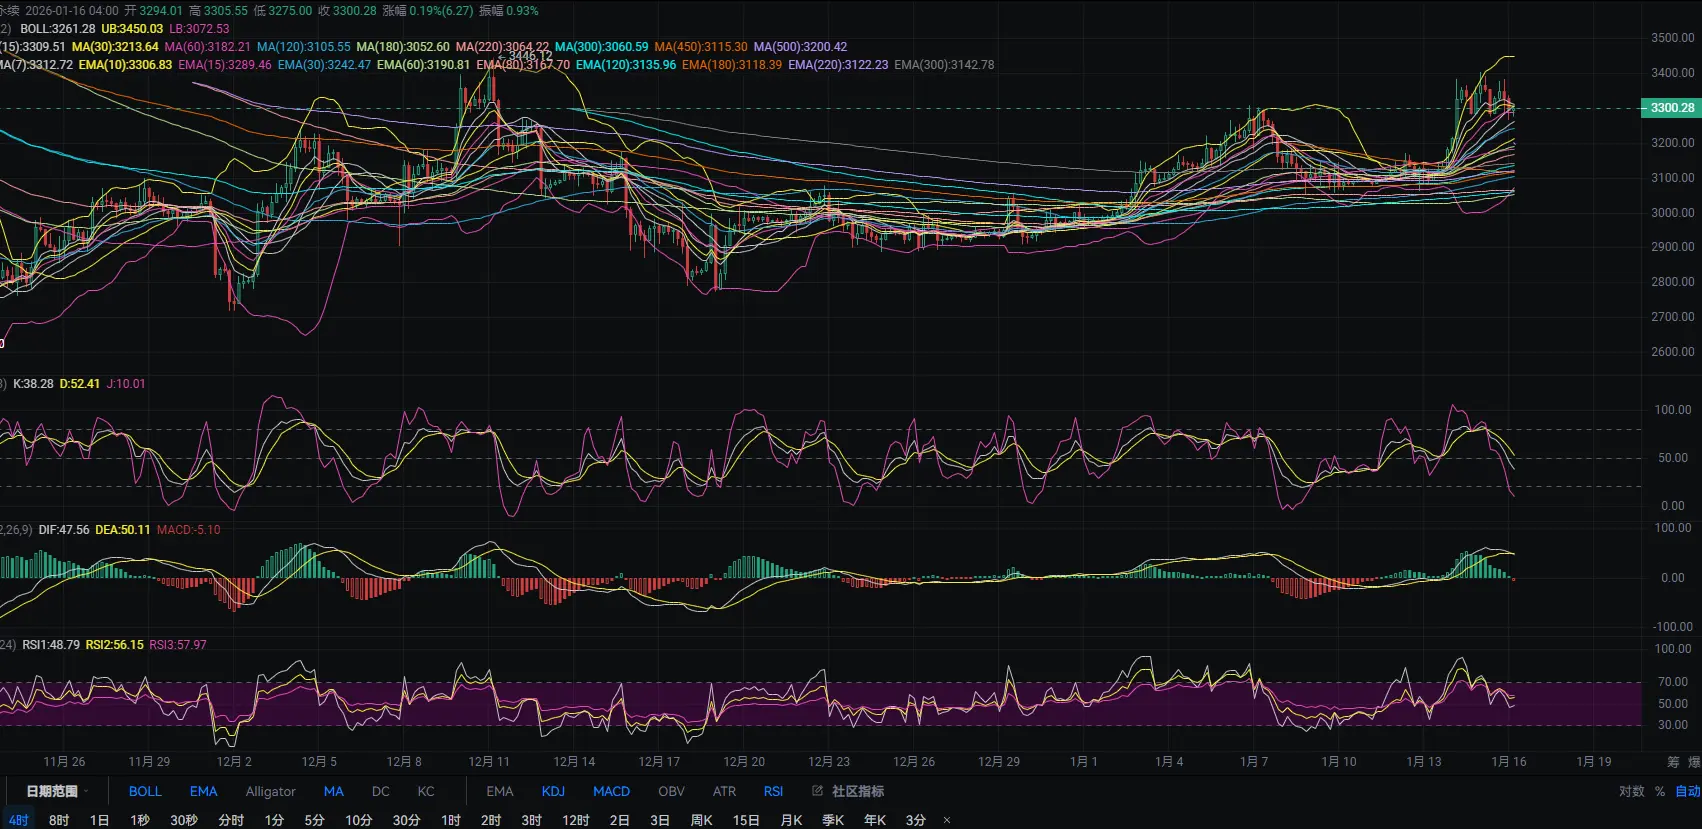This screenshot has width=1702, height=829.
Task: Click the 1月 13 date on time axis
Action: (x=1423, y=762)
